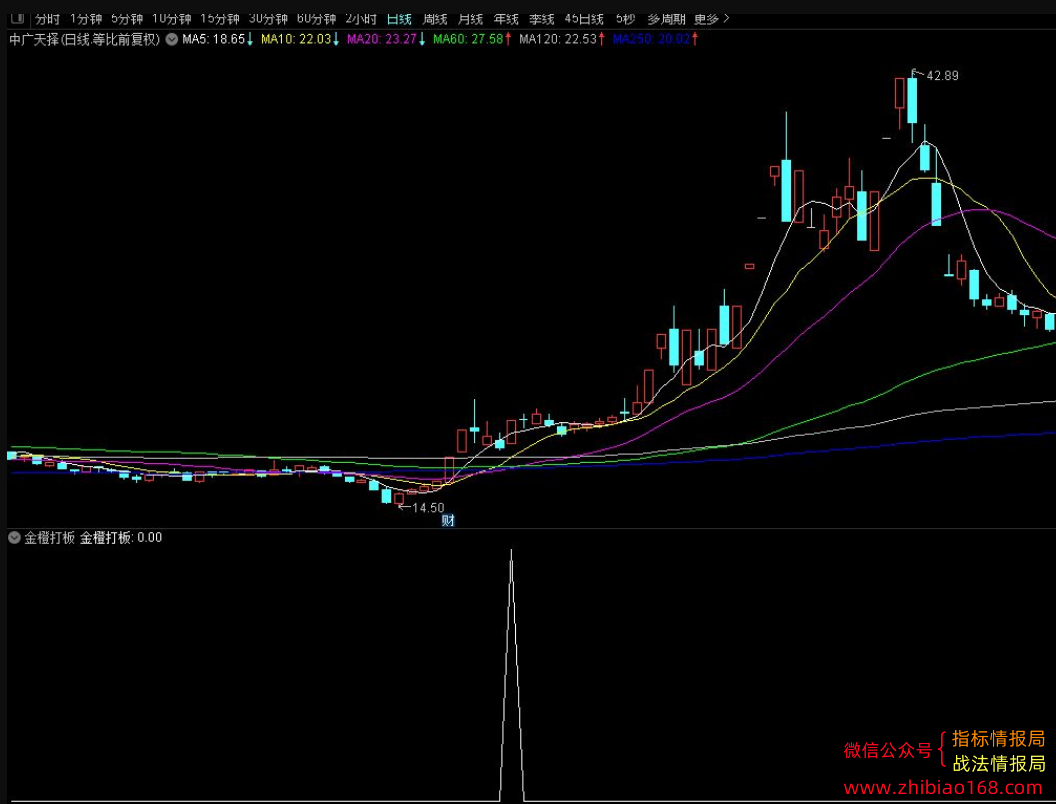The width and height of the screenshot is (1056, 804).
Task: Open the dropdown circle beside the stock title
Action: [172, 39]
